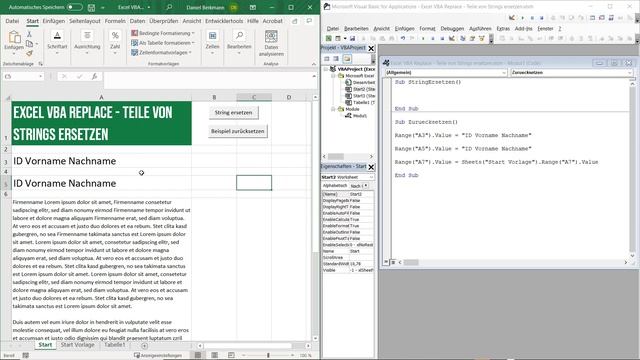
Task: Switch to Überprüfen ribbon tab
Action: pos(164,21)
